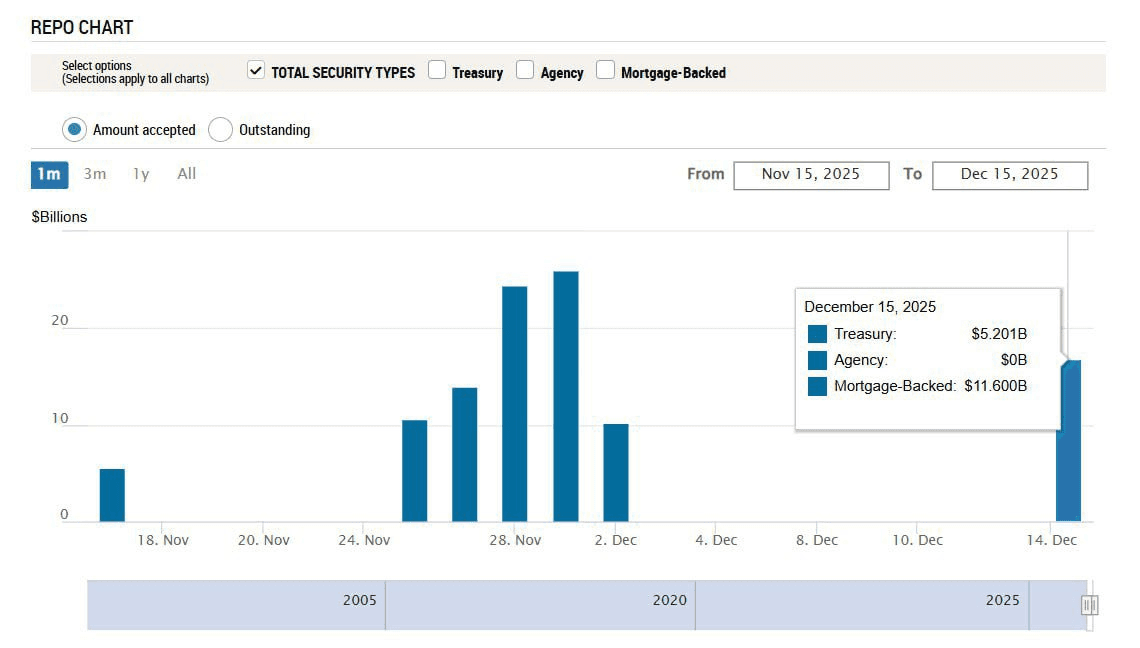Viewport: 1140px width, 648px height.
Task: Select the Amount accepted radio button
Action: pyautogui.click(x=75, y=130)
